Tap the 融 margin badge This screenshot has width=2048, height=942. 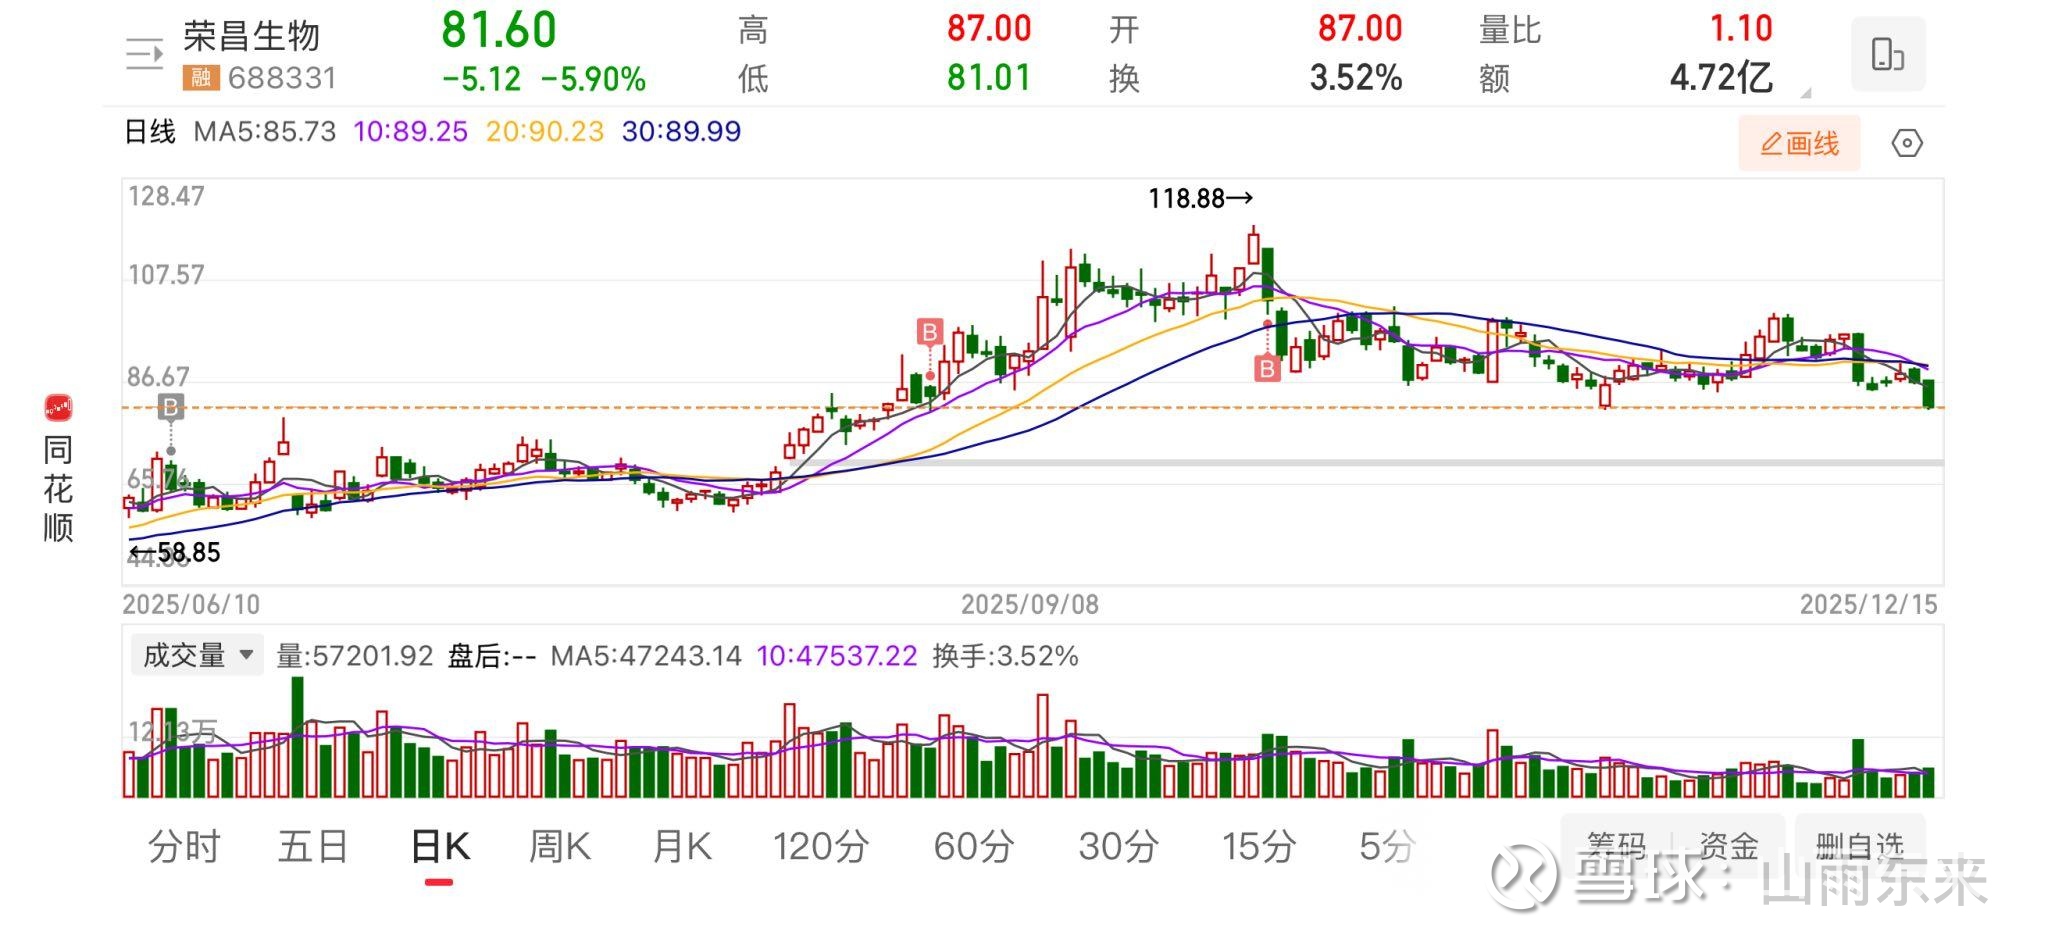(201, 78)
